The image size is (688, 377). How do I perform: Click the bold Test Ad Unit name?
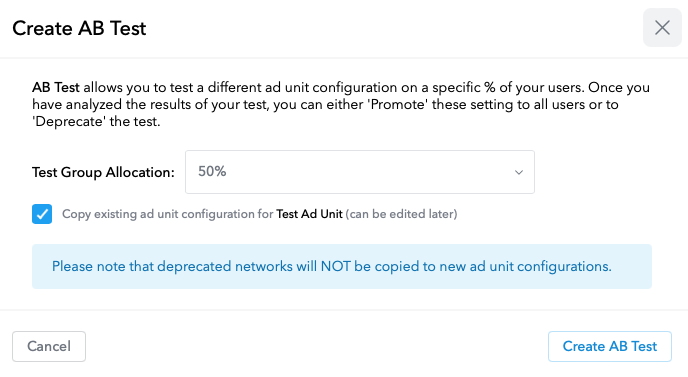[x=309, y=214]
